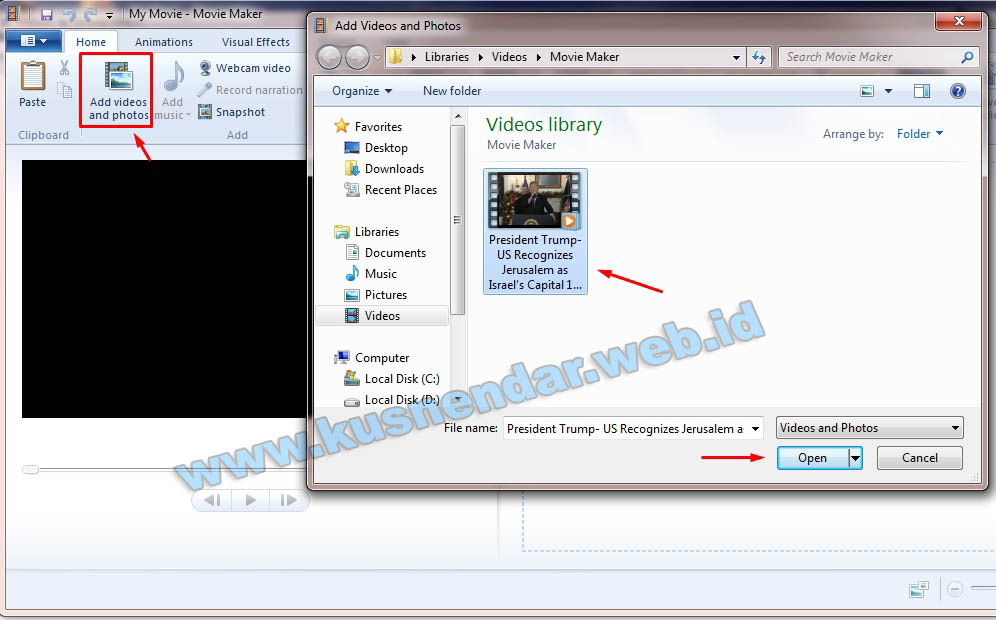Switch to the Home ribbon tab

tap(91, 42)
